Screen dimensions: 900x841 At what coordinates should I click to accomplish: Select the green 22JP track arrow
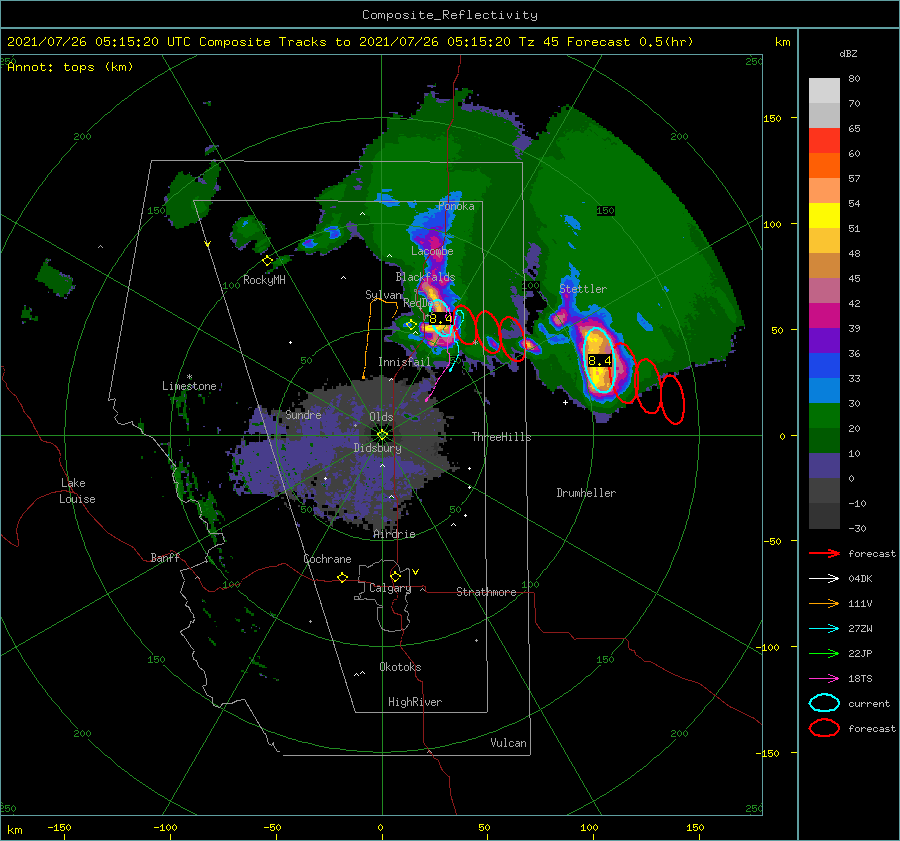[x=824, y=653]
